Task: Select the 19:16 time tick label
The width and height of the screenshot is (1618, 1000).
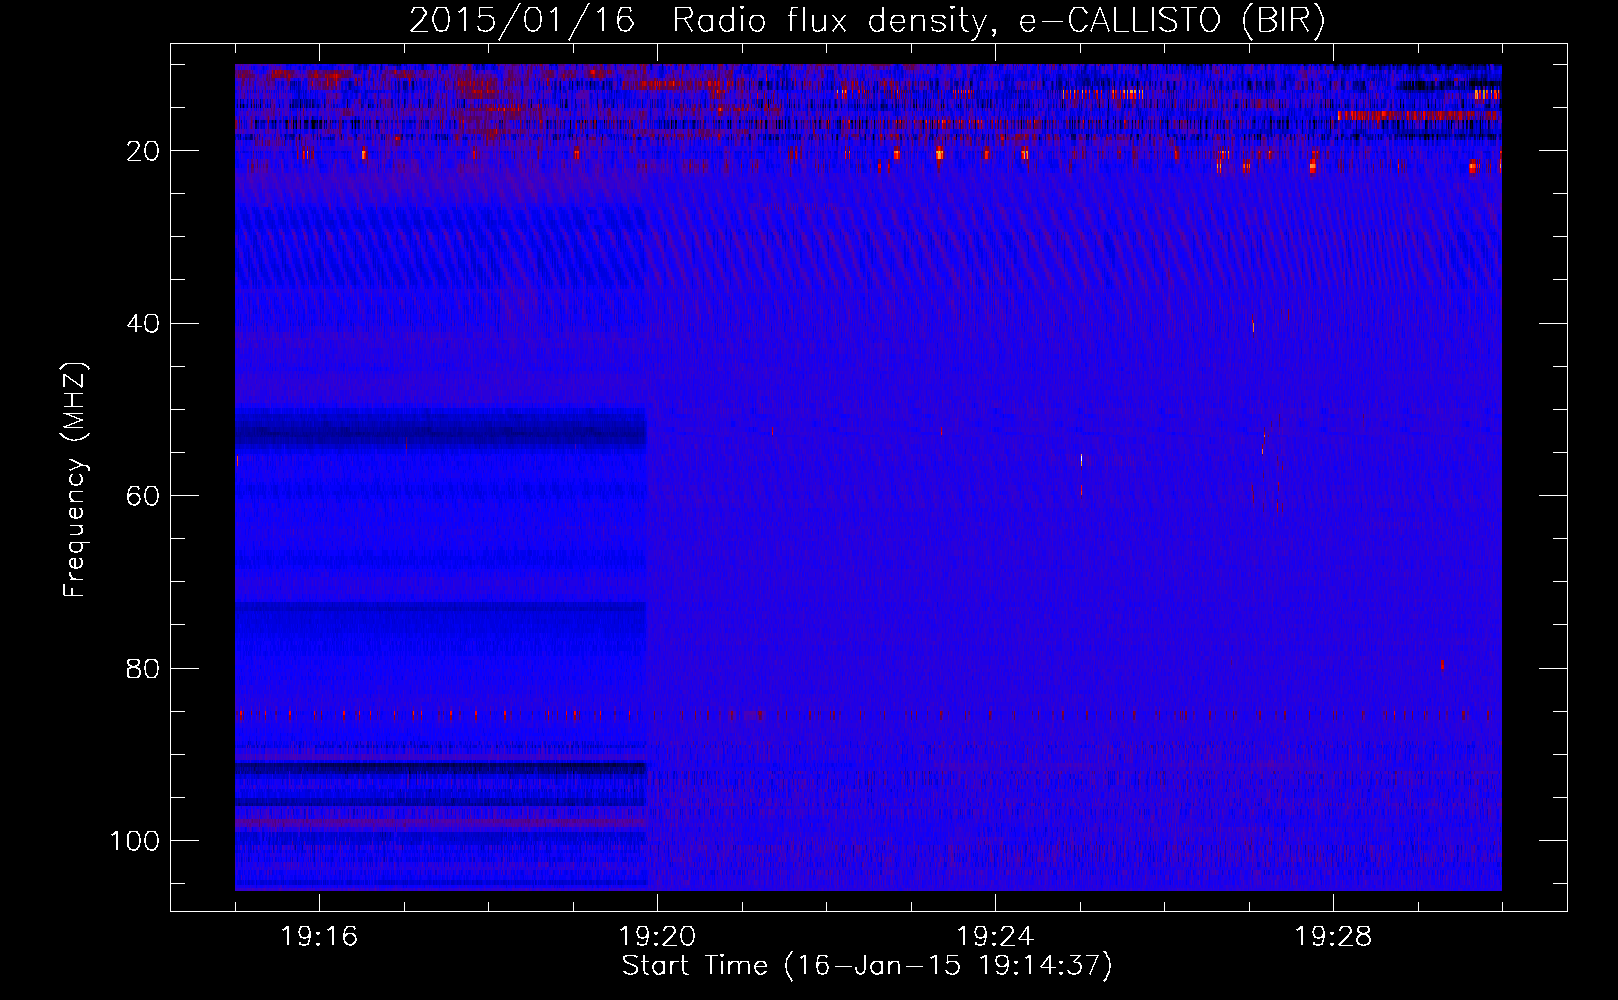Action: pyautogui.click(x=319, y=937)
